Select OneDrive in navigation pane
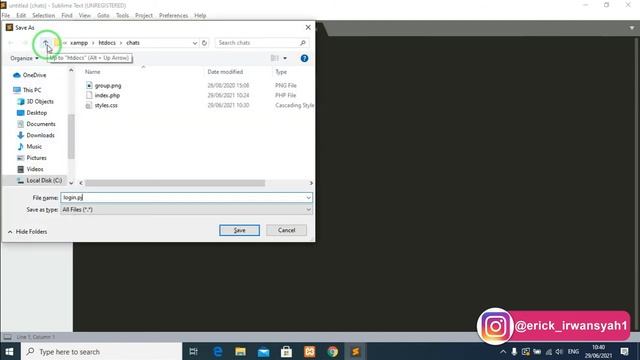Image resolution: width=640 pixels, height=360 pixels. coord(30,75)
